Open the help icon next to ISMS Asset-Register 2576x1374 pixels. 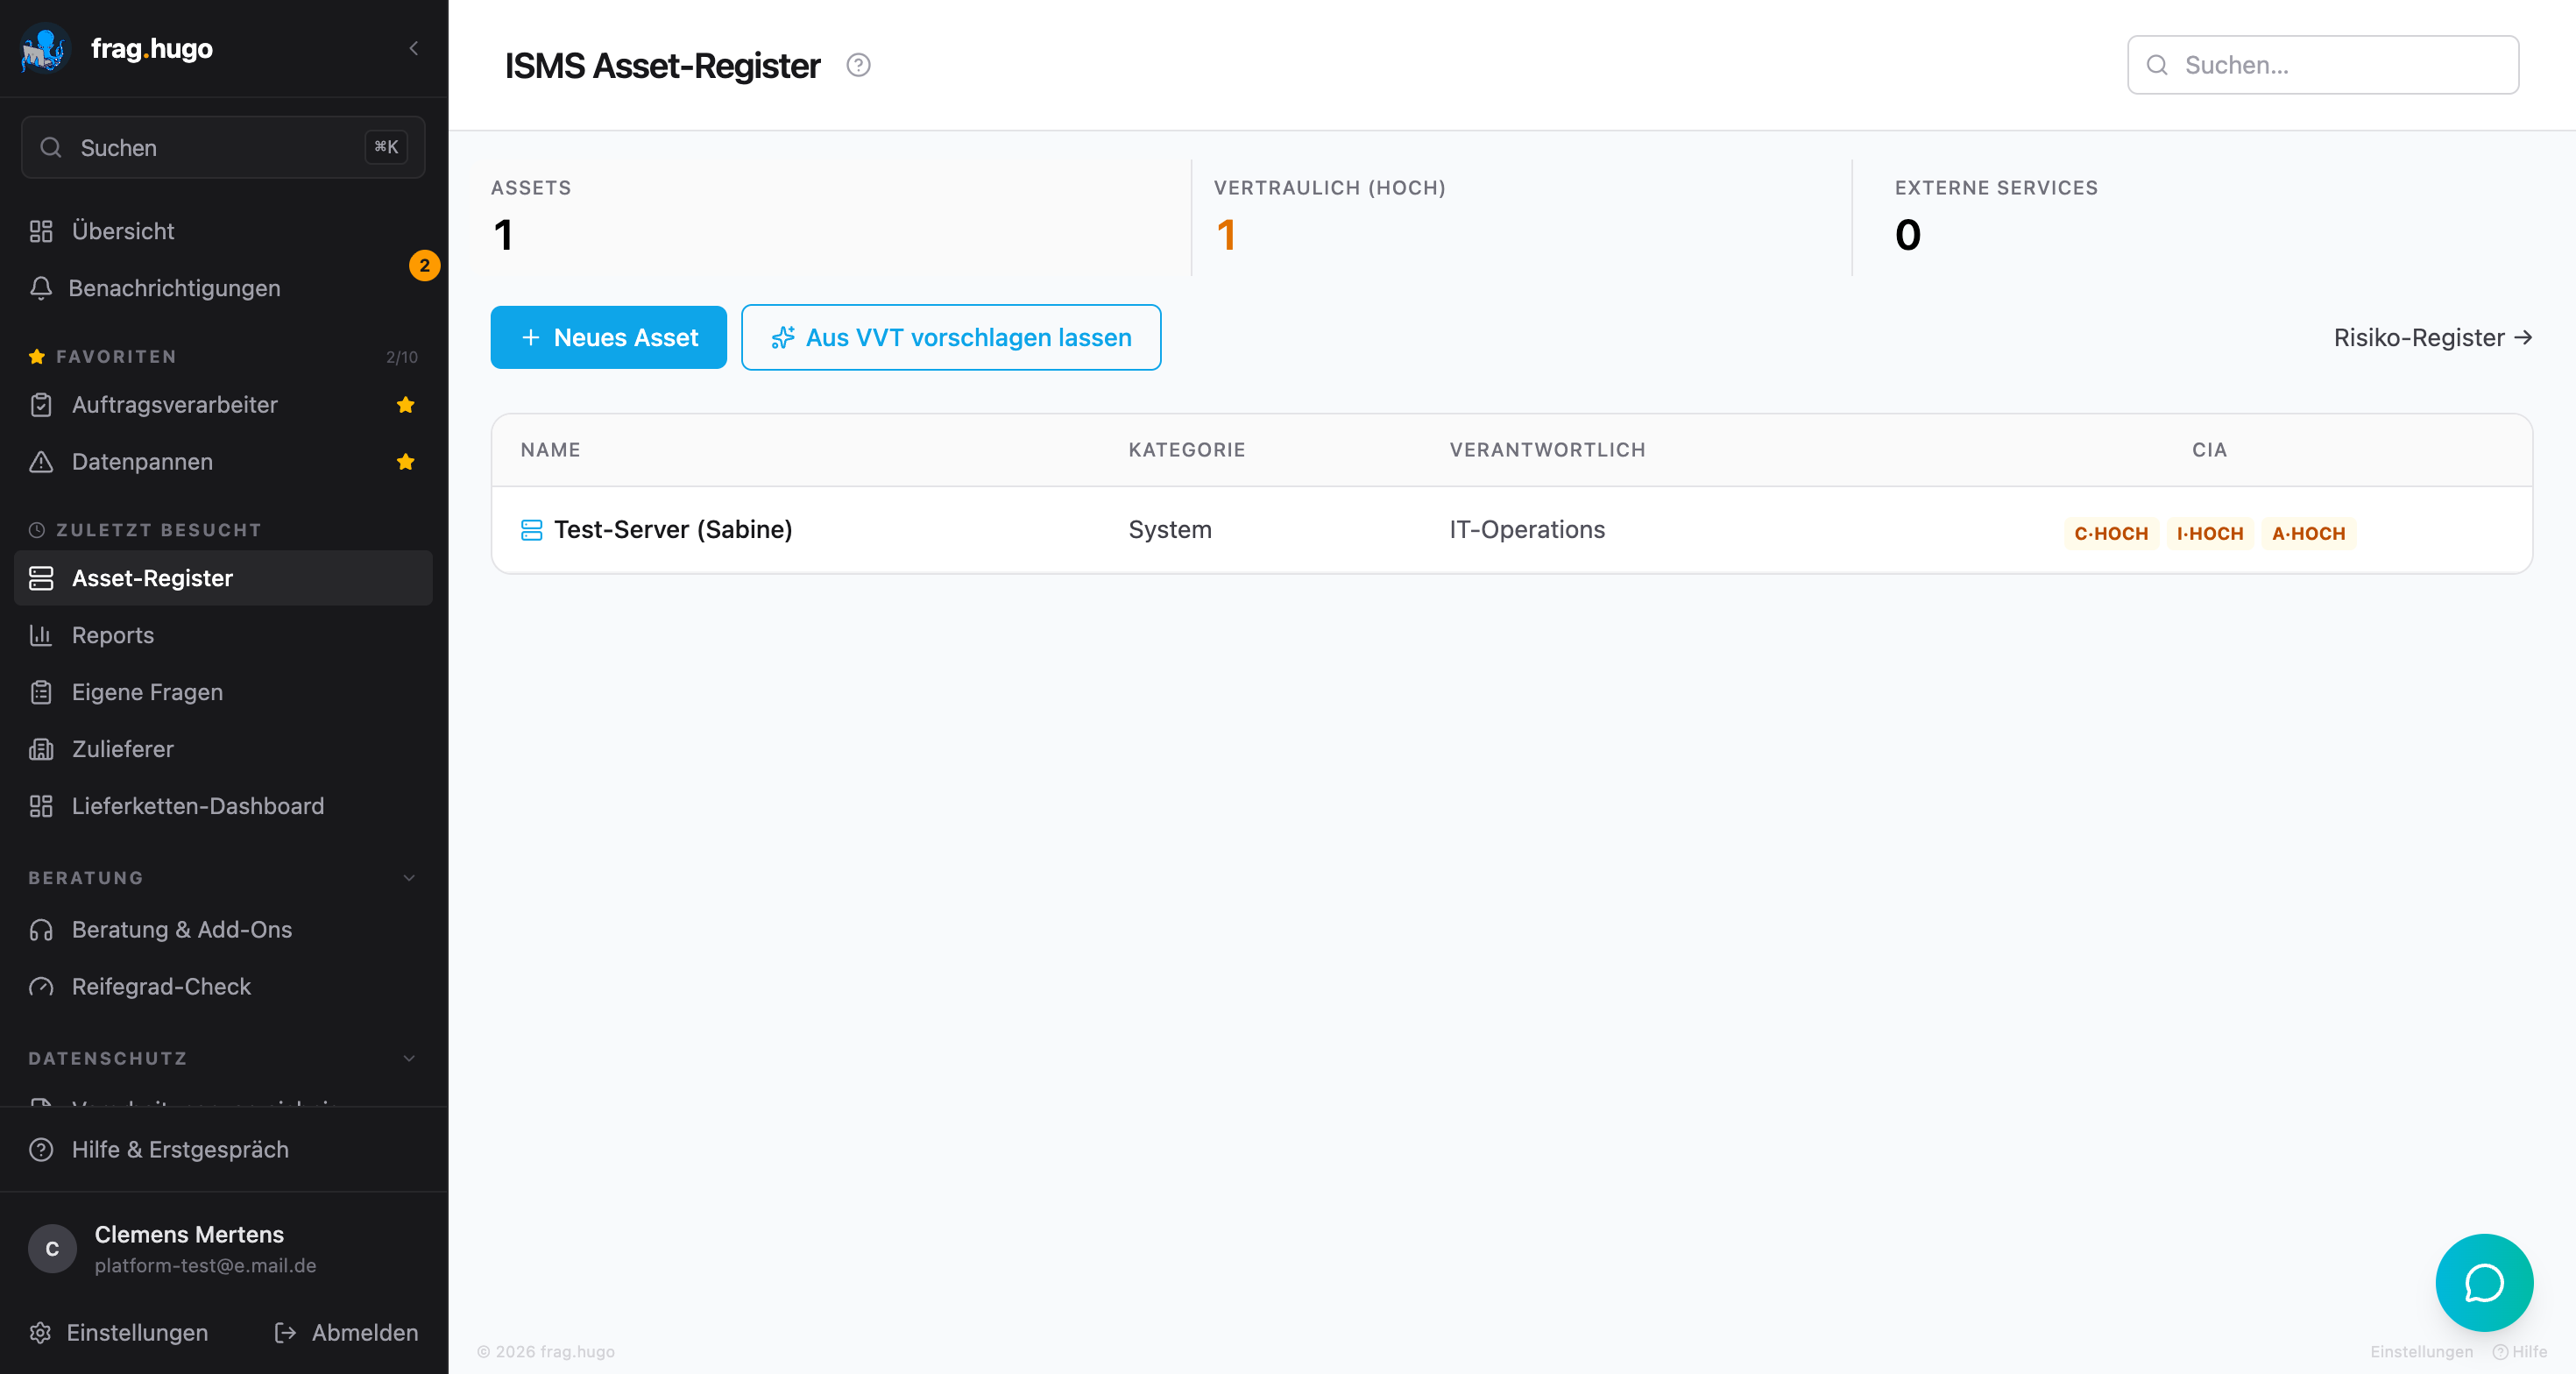tap(858, 65)
